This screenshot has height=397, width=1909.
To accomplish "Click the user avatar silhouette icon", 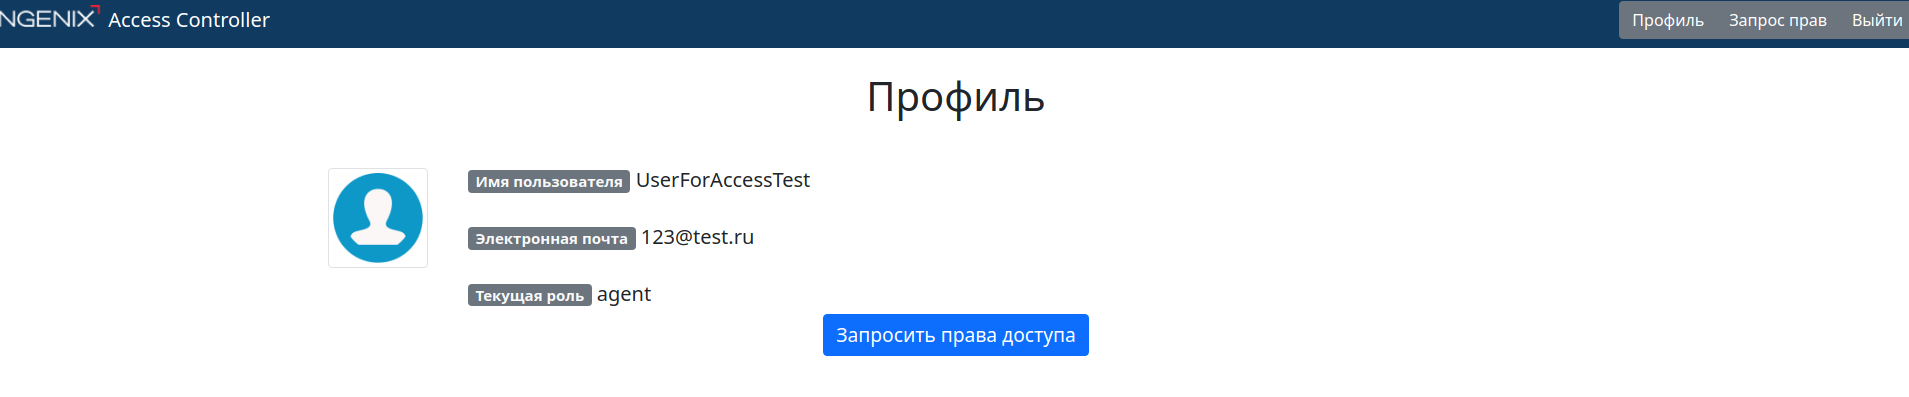I will (378, 218).
